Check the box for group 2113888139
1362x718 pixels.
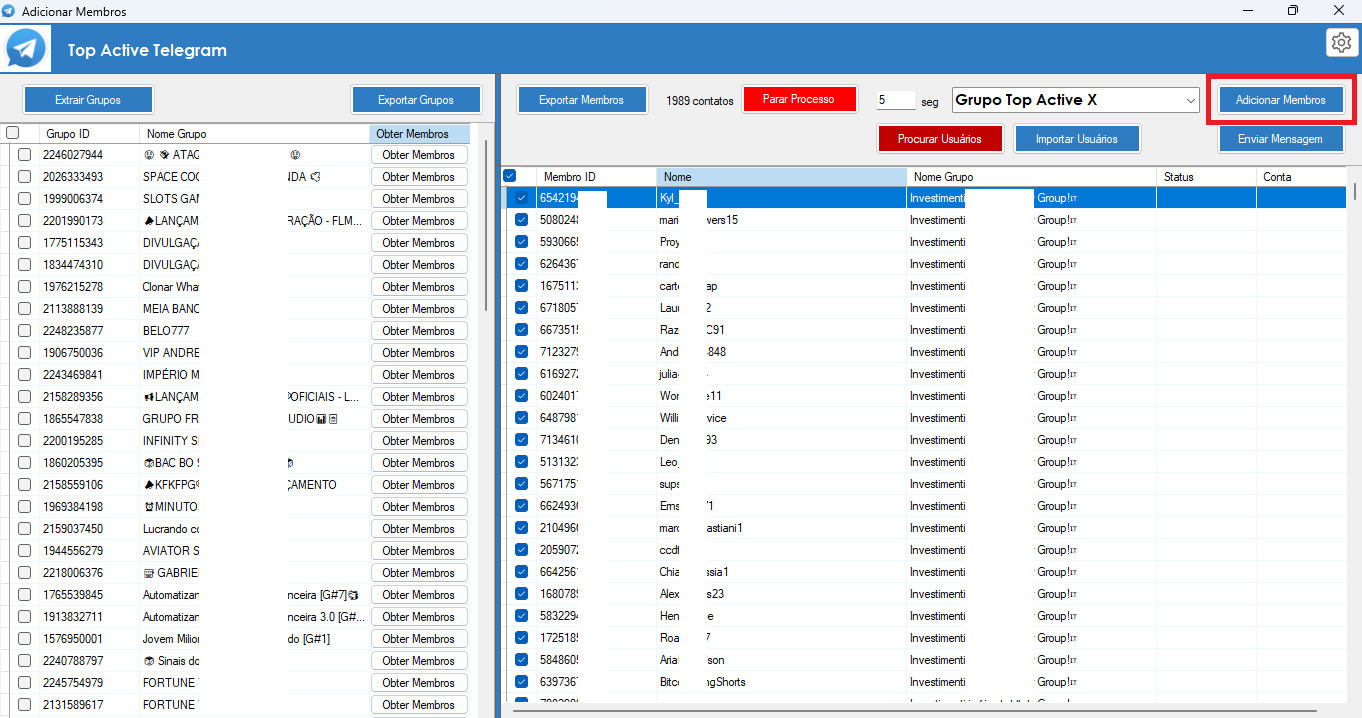(24, 309)
